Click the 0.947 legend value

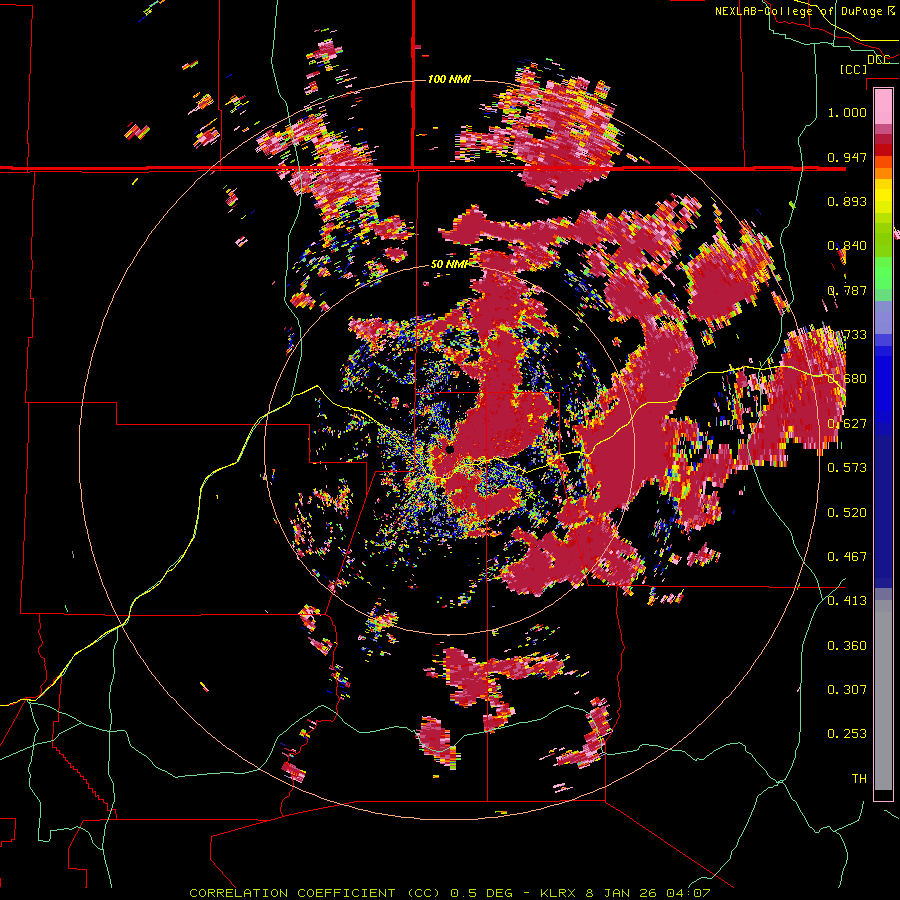pos(847,157)
